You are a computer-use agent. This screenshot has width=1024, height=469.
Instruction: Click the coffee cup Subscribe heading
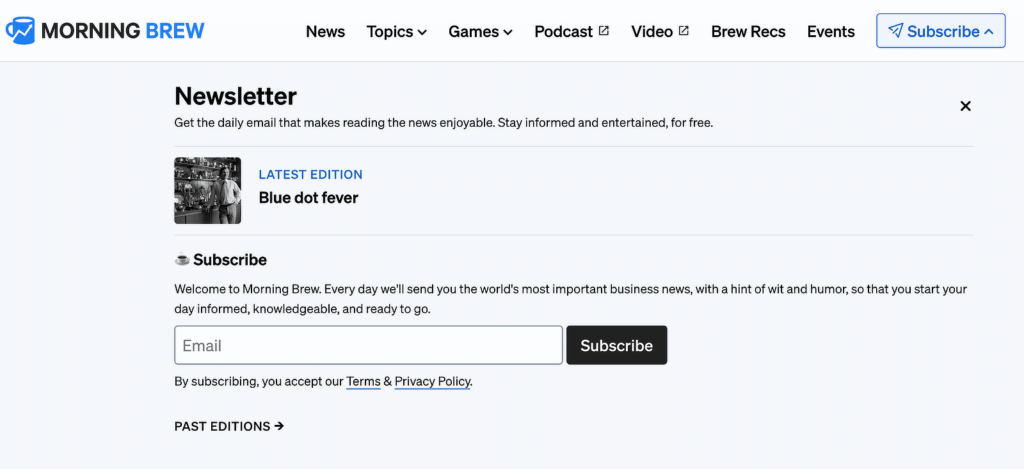click(221, 260)
